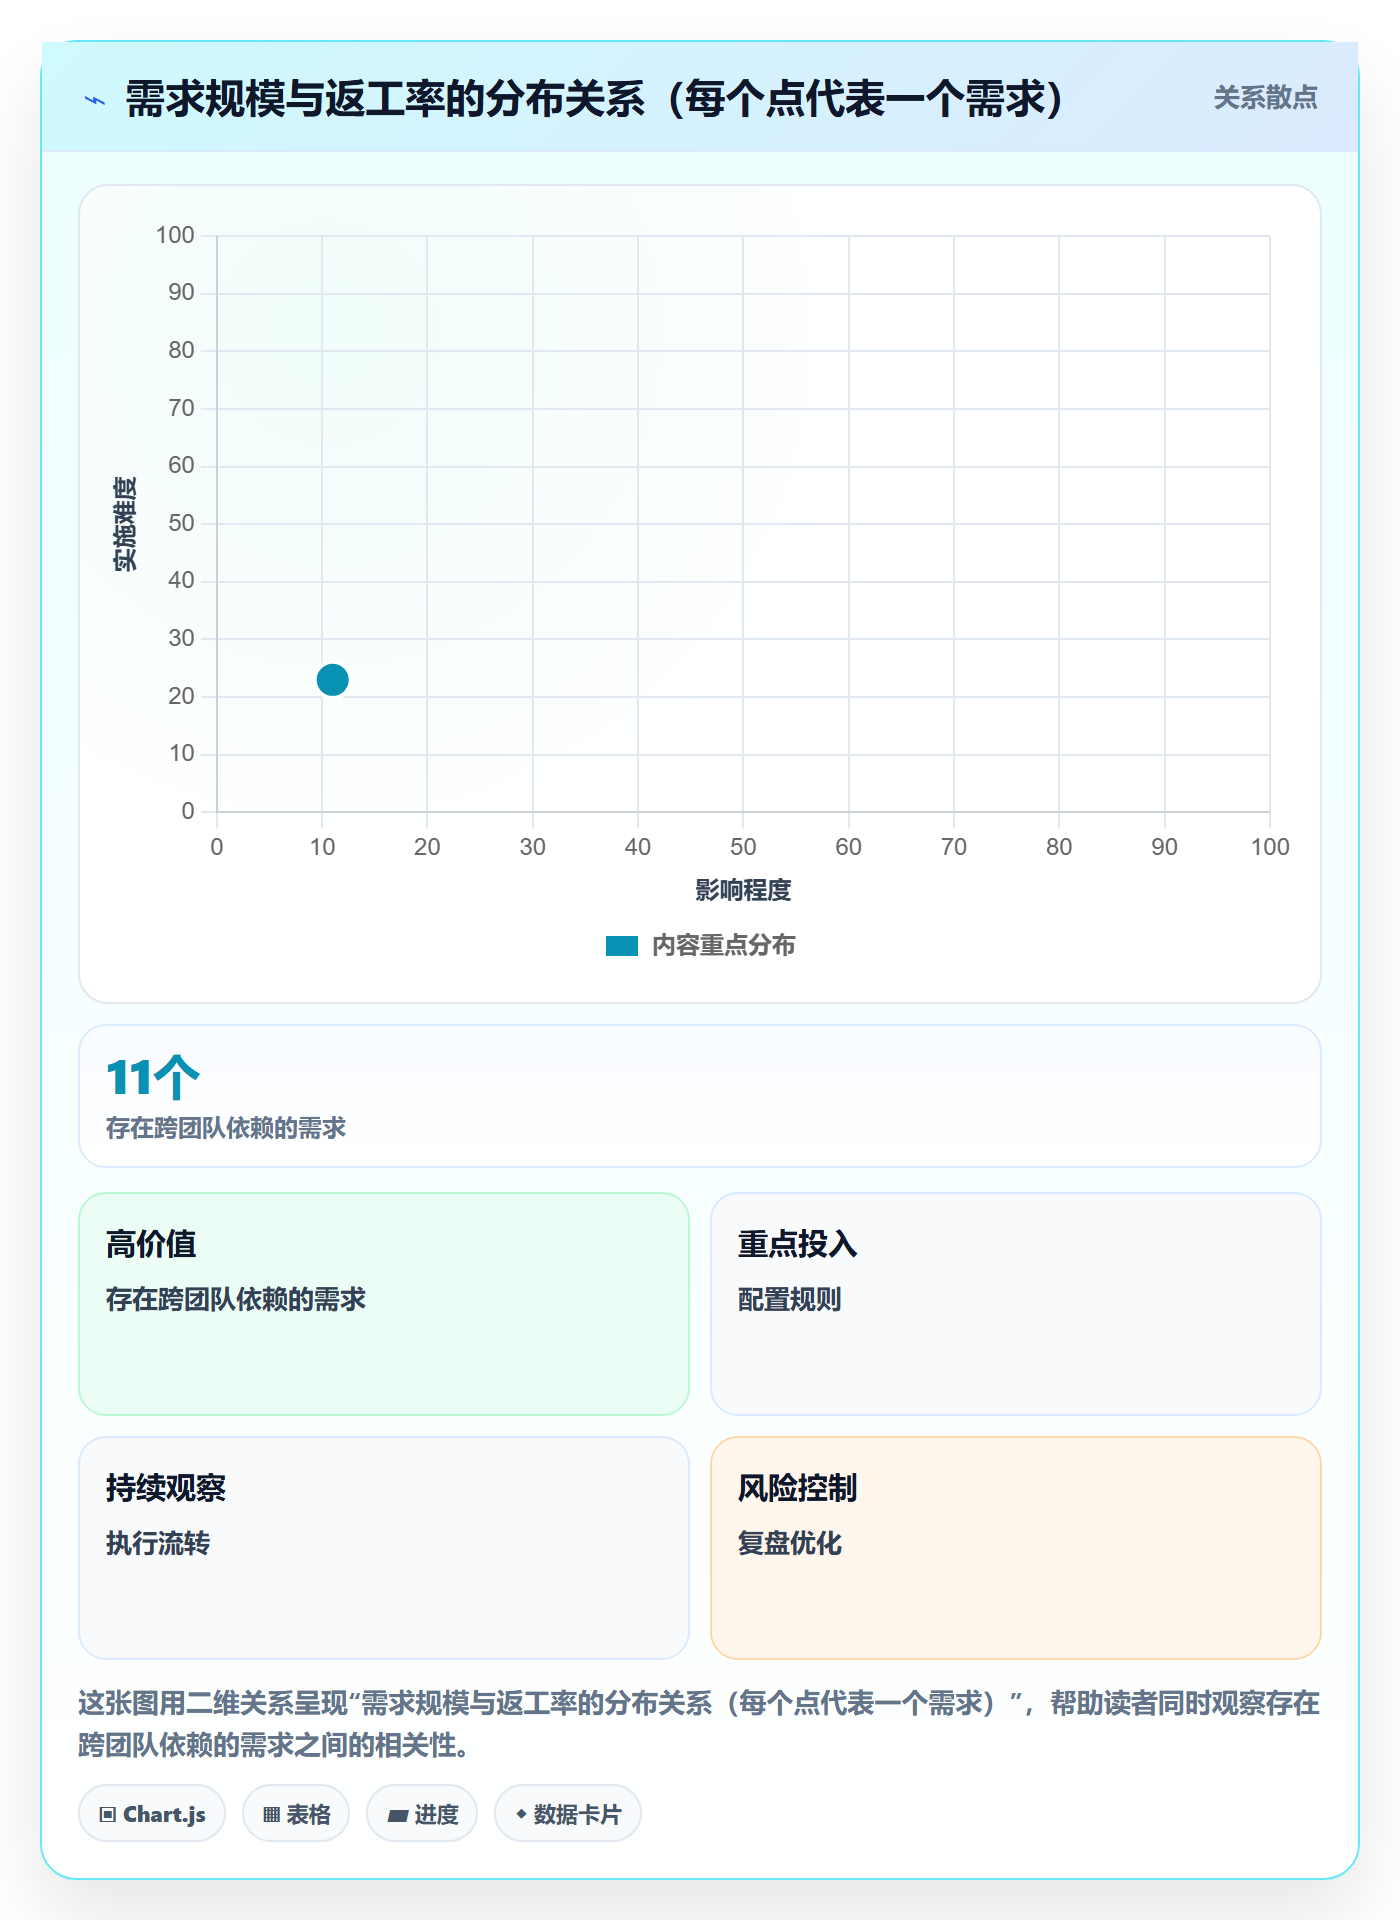Image resolution: width=1400 pixels, height=1920 pixels.
Task: Click the 执行流转 text in 持续观察 card
Action: coord(158,1544)
